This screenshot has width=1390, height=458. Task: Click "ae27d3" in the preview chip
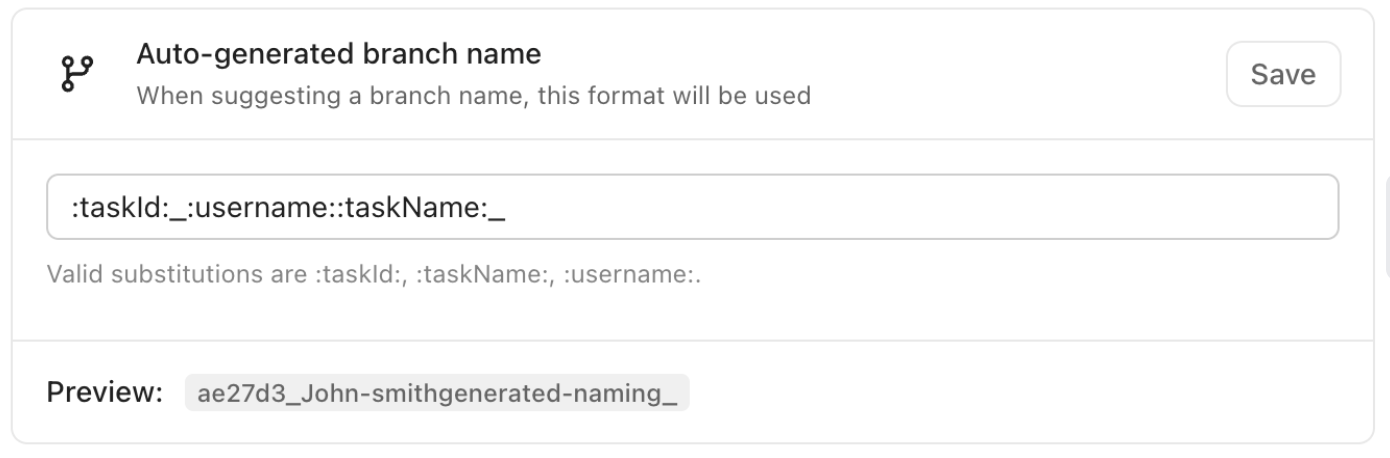[x=228, y=393]
